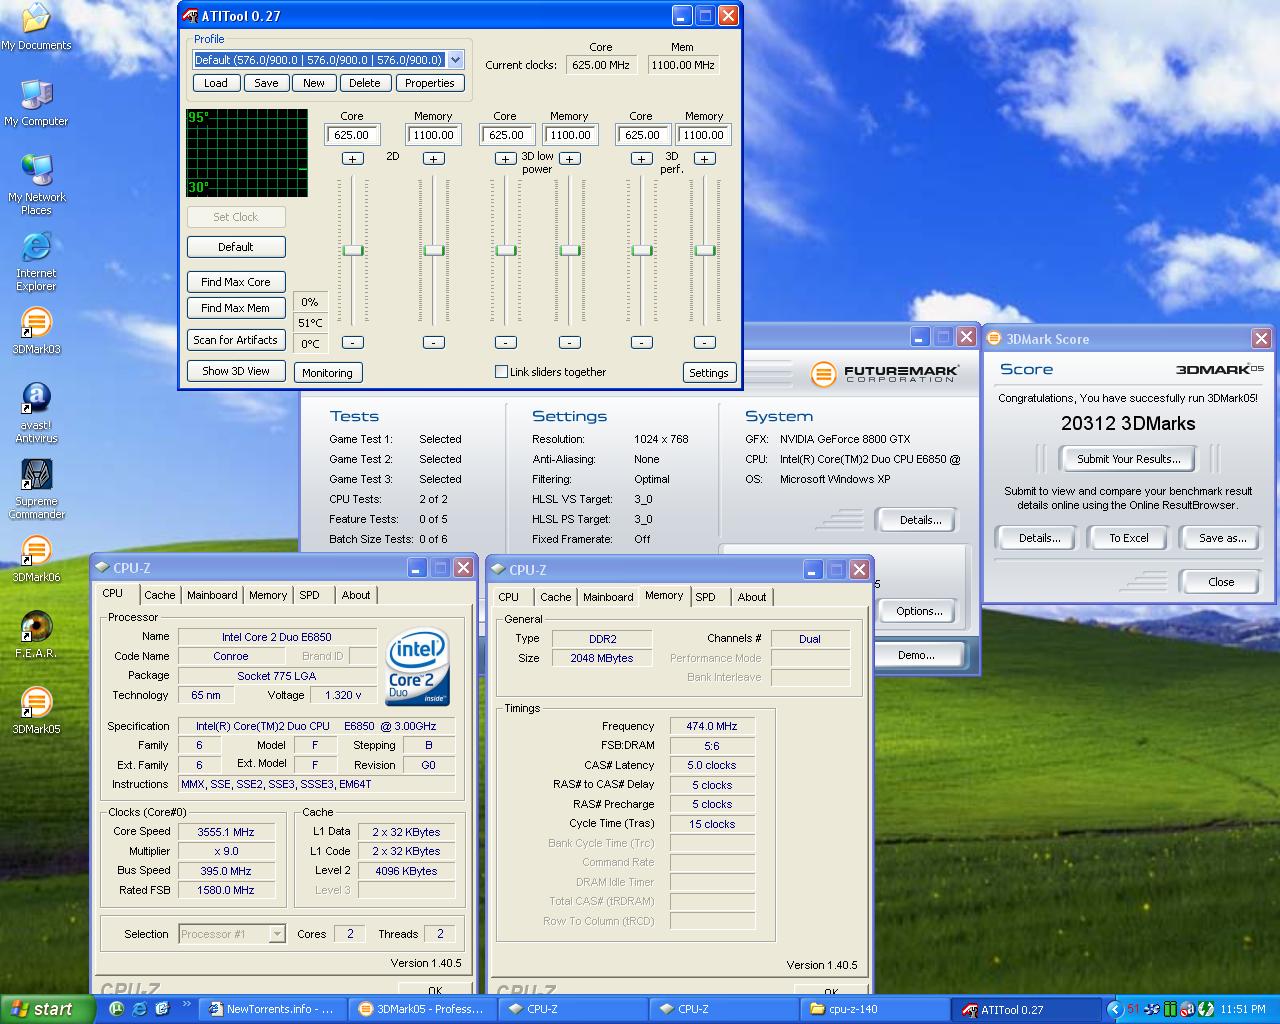
Task: Switch to Mainboard tab in left CPU-Z
Action: click(x=212, y=595)
